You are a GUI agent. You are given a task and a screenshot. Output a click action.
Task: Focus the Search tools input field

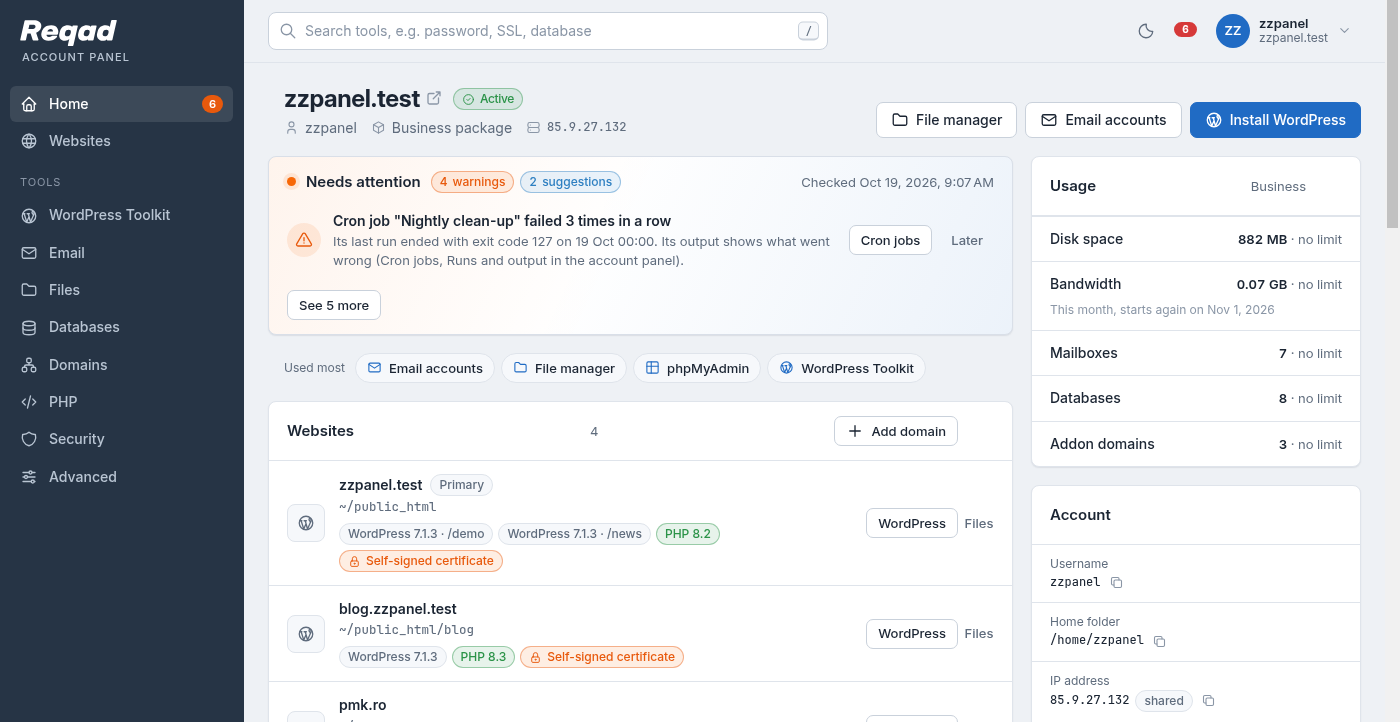click(548, 31)
